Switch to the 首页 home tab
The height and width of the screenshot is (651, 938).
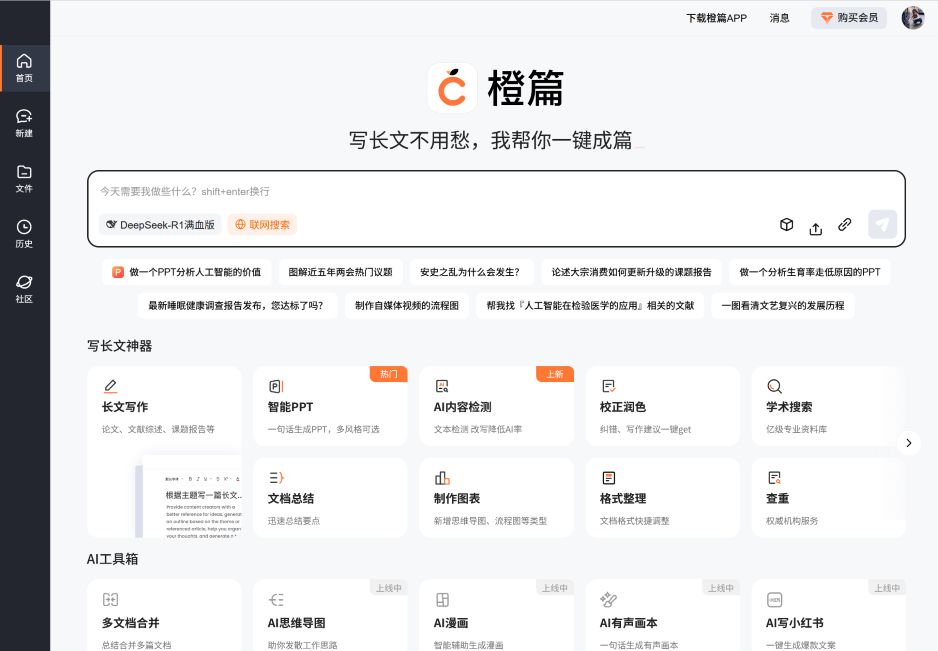point(25,68)
